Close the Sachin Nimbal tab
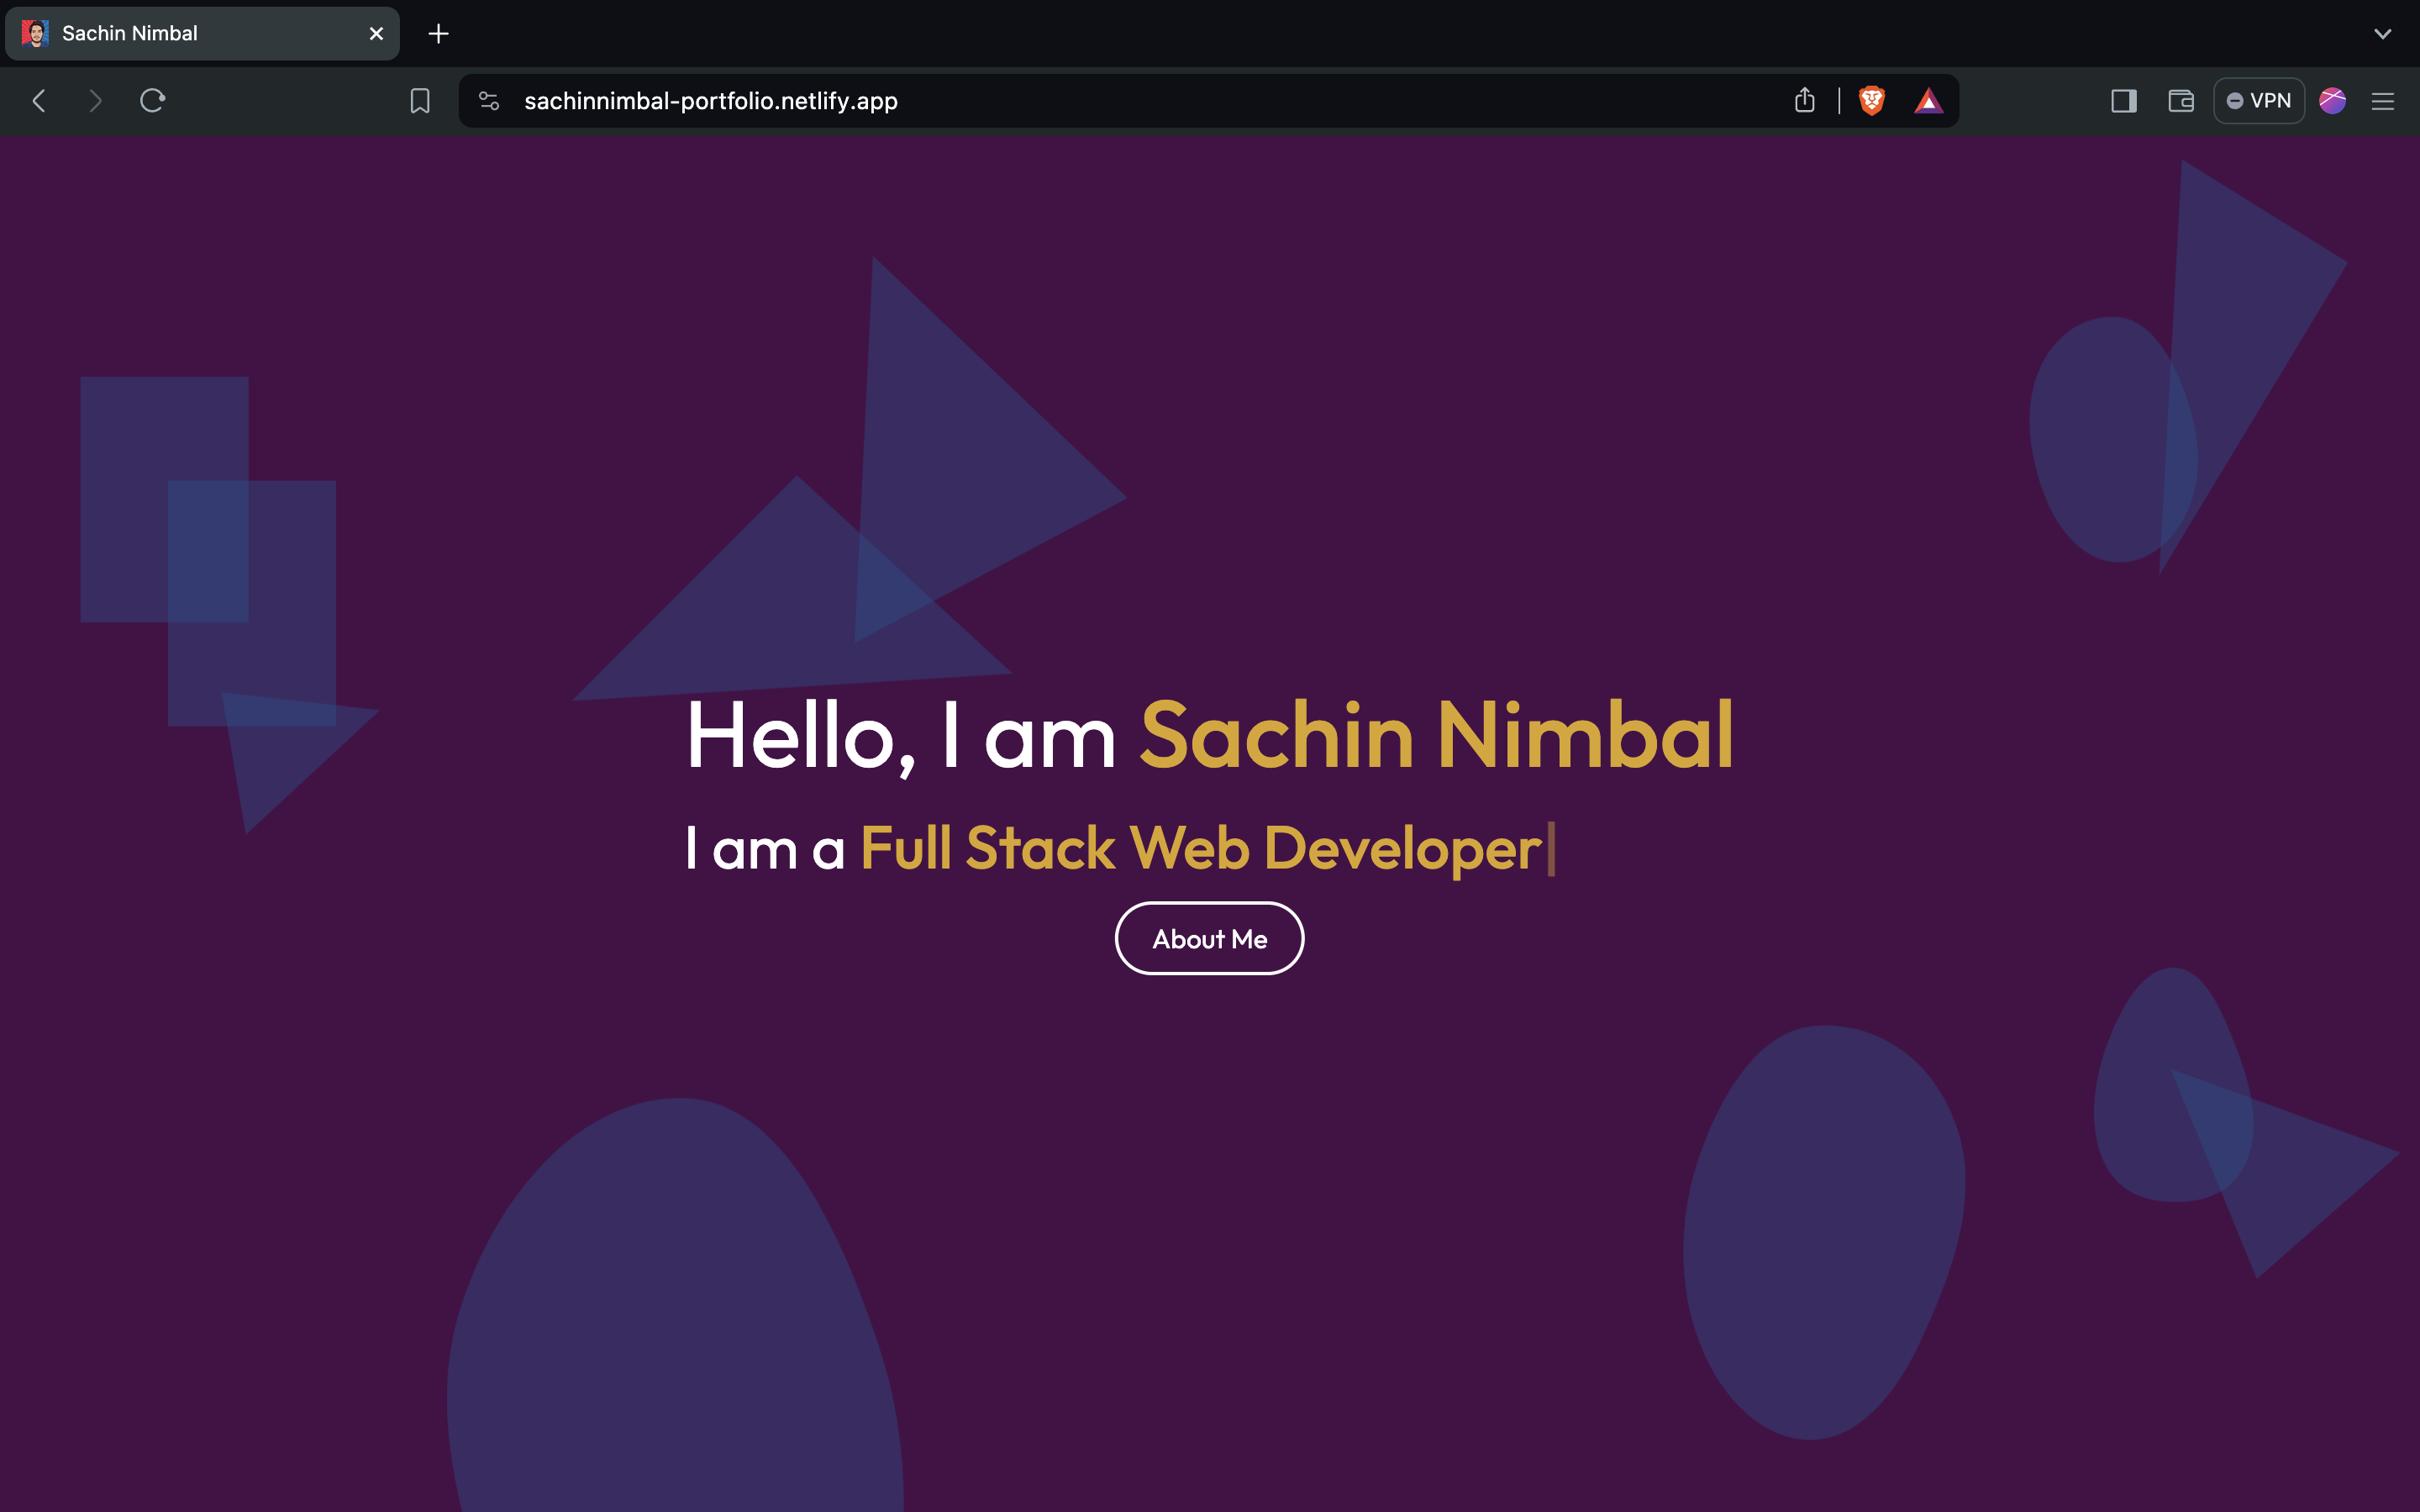This screenshot has width=2420, height=1512. pos(375,33)
